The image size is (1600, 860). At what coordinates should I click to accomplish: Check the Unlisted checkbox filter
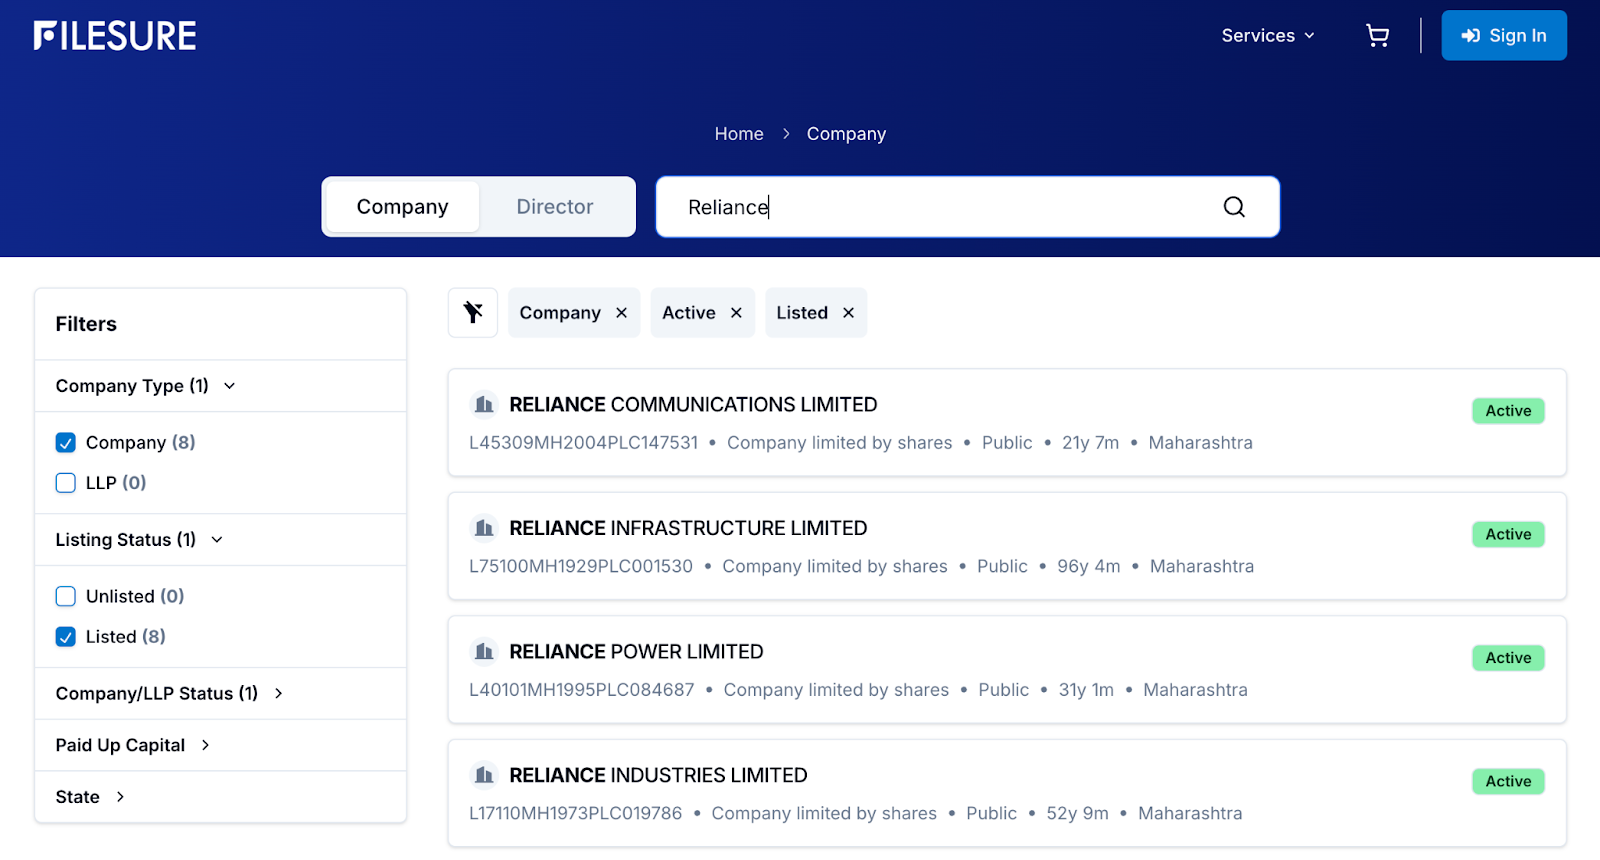(x=66, y=596)
